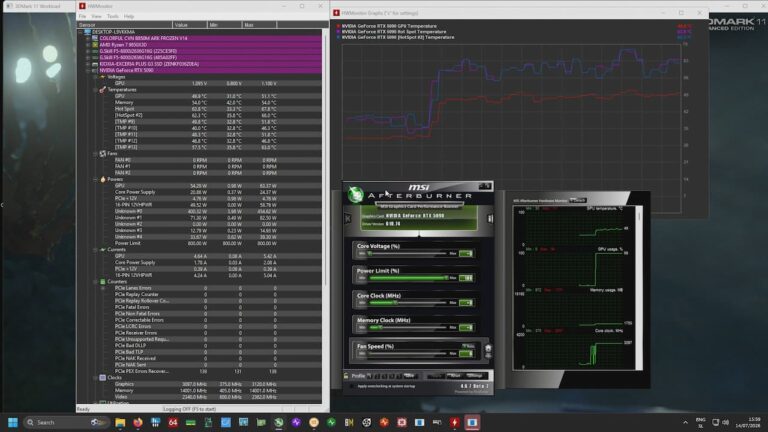The width and height of the screenshot is (768, 432).
Task: Open File Explorer from the taskbar
Action: tap(120, 422)
